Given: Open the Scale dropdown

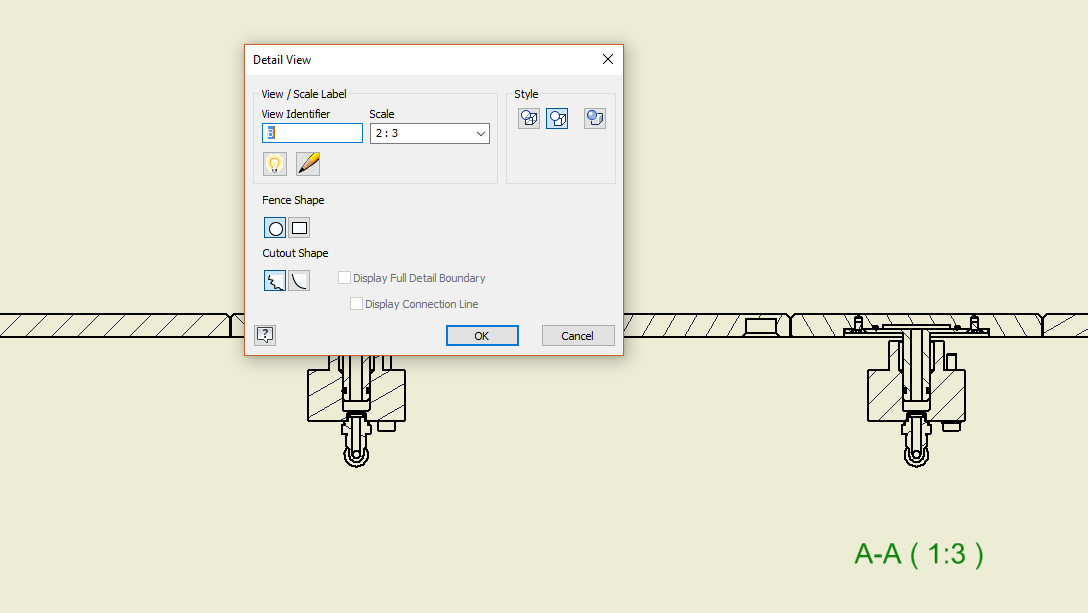Looking at the screenshot, I should point(479,132).
